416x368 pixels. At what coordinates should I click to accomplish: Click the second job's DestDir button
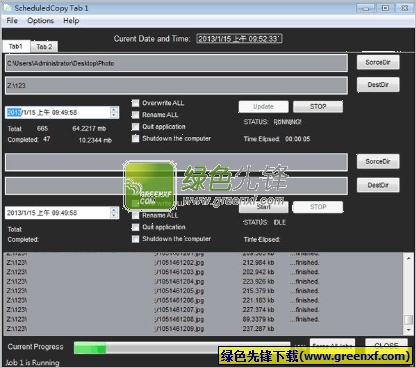[378, 185]
